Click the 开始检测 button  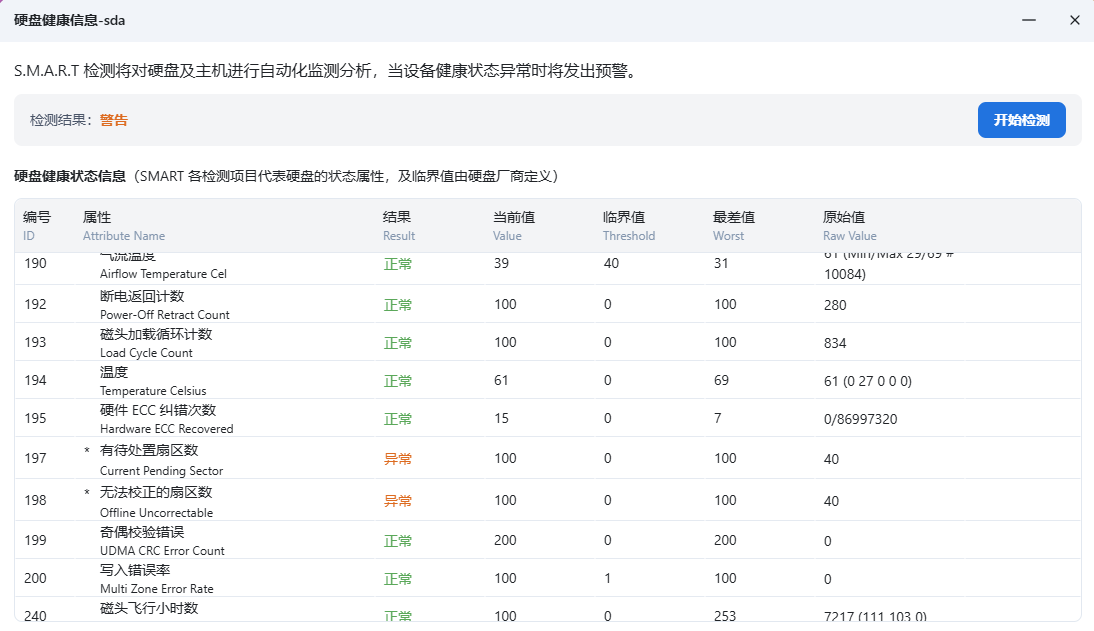click(1021, 120)
